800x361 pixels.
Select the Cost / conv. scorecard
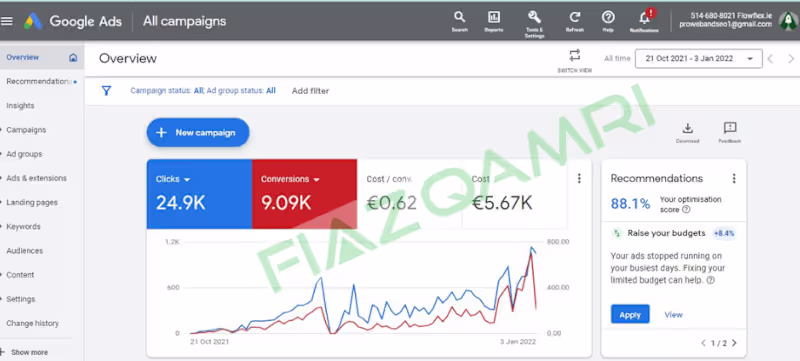[x=410, y=194]
